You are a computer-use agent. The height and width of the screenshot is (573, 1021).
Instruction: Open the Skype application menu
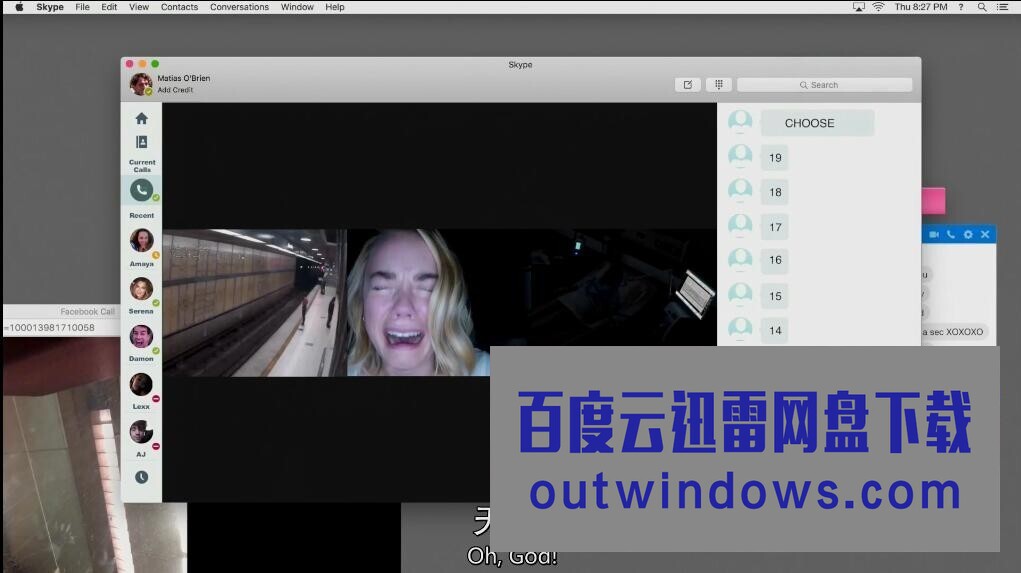[x=49, y=7]
